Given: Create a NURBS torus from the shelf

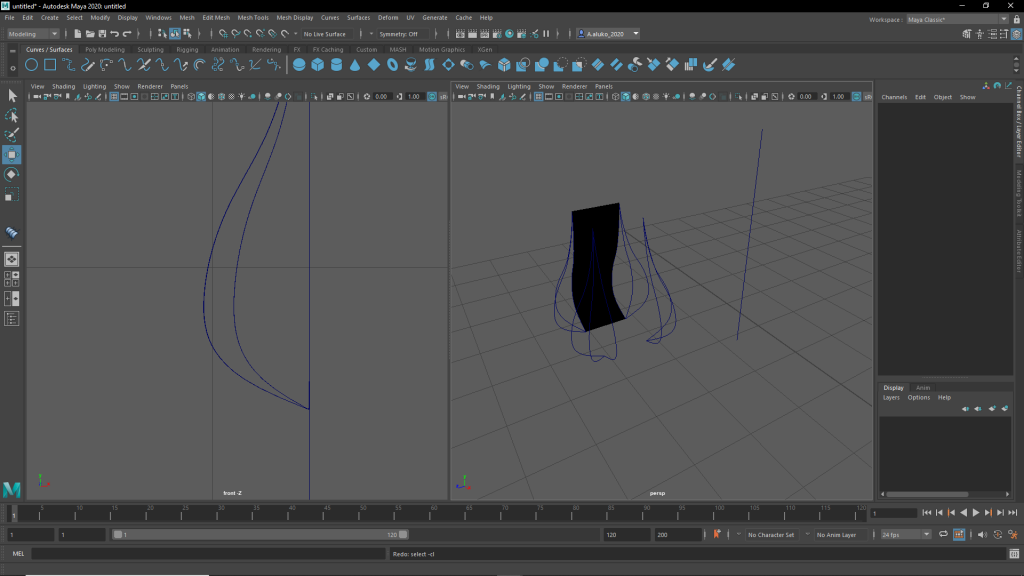Looking at the screenshot, I should click(392, 65).
